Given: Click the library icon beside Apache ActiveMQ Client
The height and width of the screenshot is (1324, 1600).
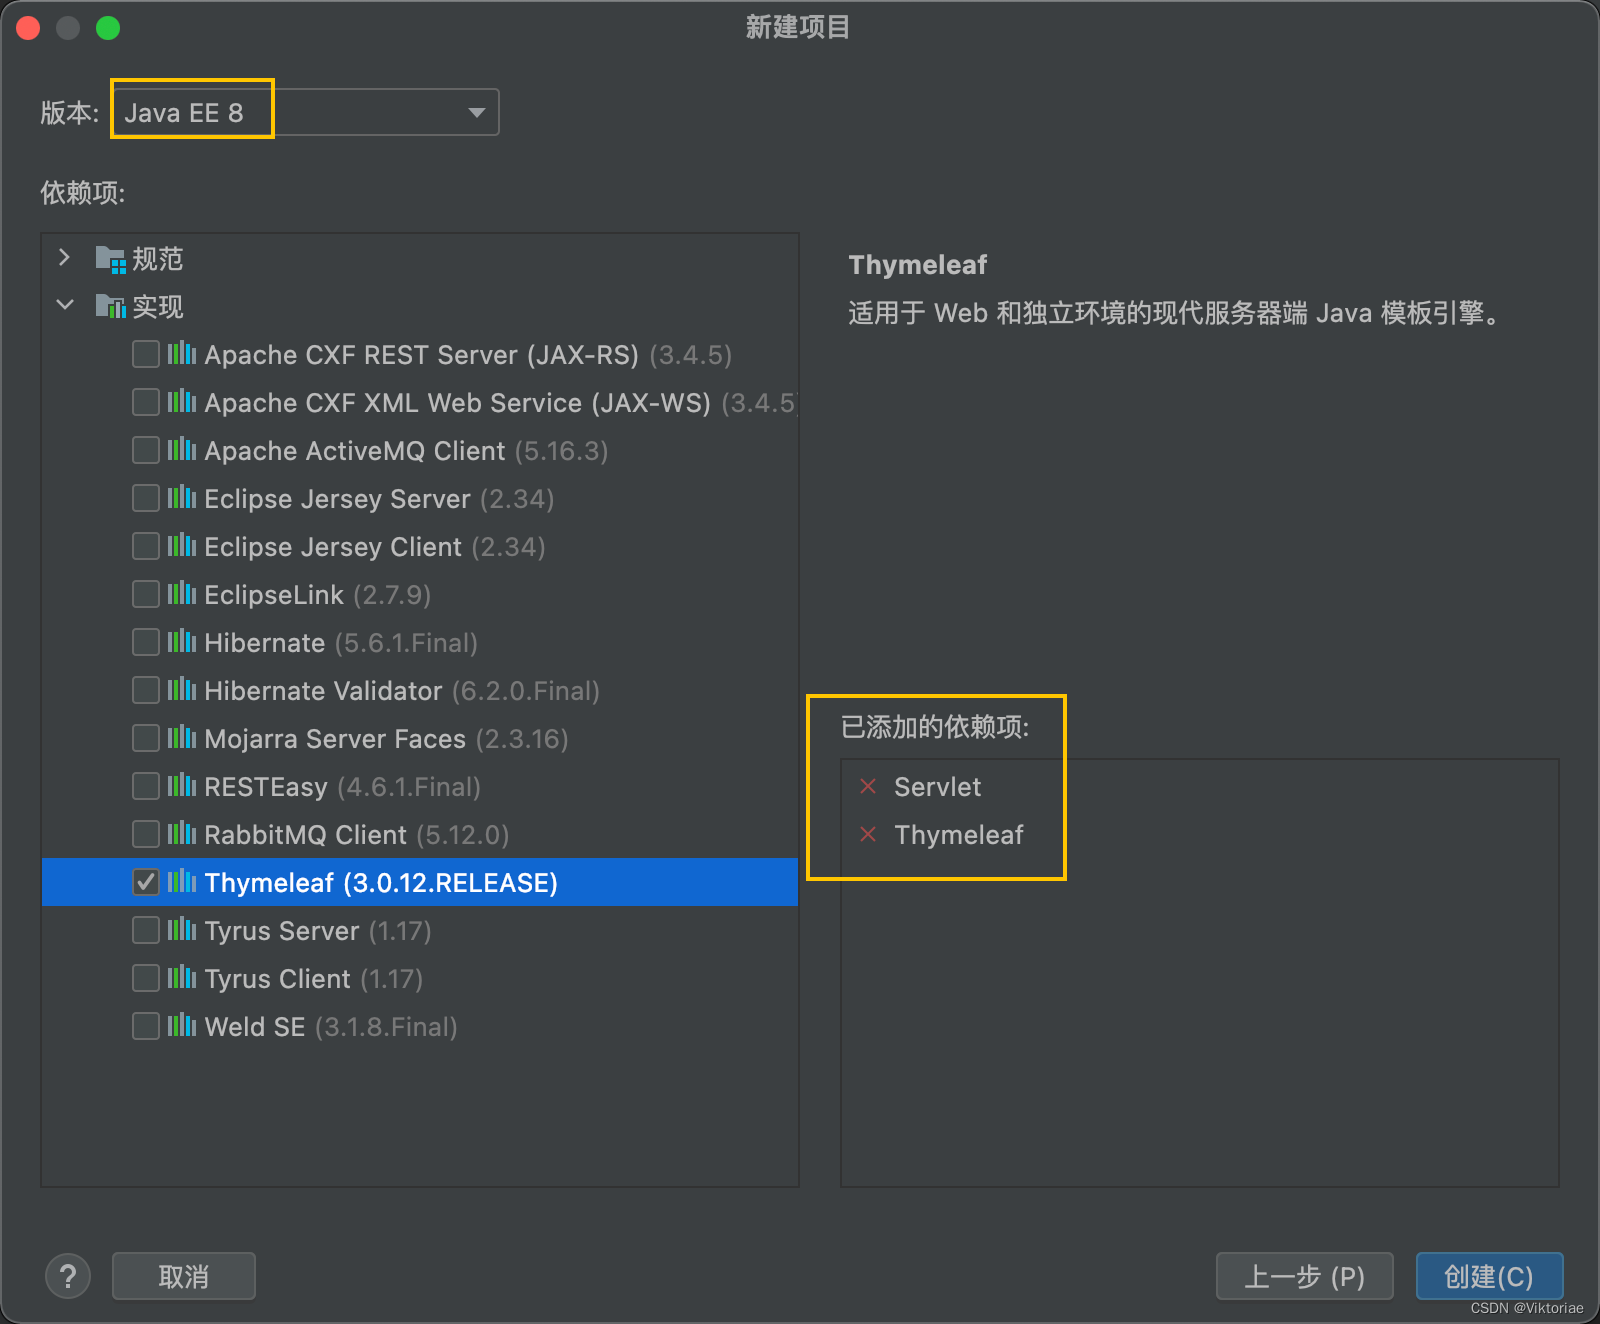Looking at the screenshot, I should click(182, 449).
